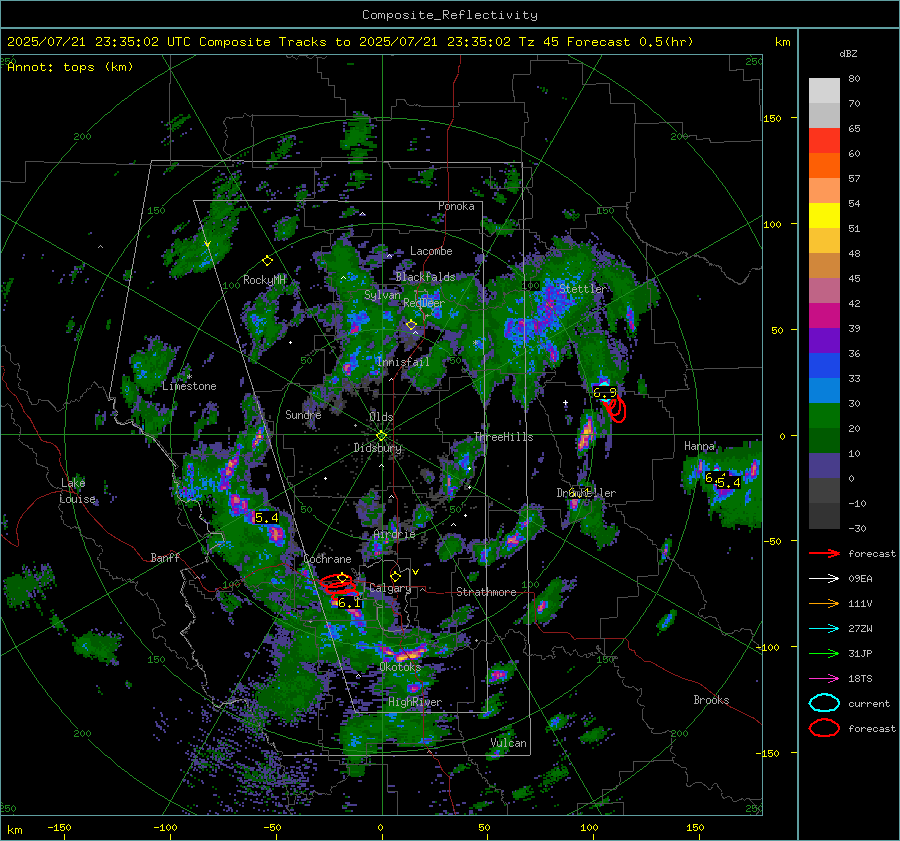The image size is (900, 841).
Task: Click the red forecast ellipse legend icon
Action: click(x=824, y=728)
